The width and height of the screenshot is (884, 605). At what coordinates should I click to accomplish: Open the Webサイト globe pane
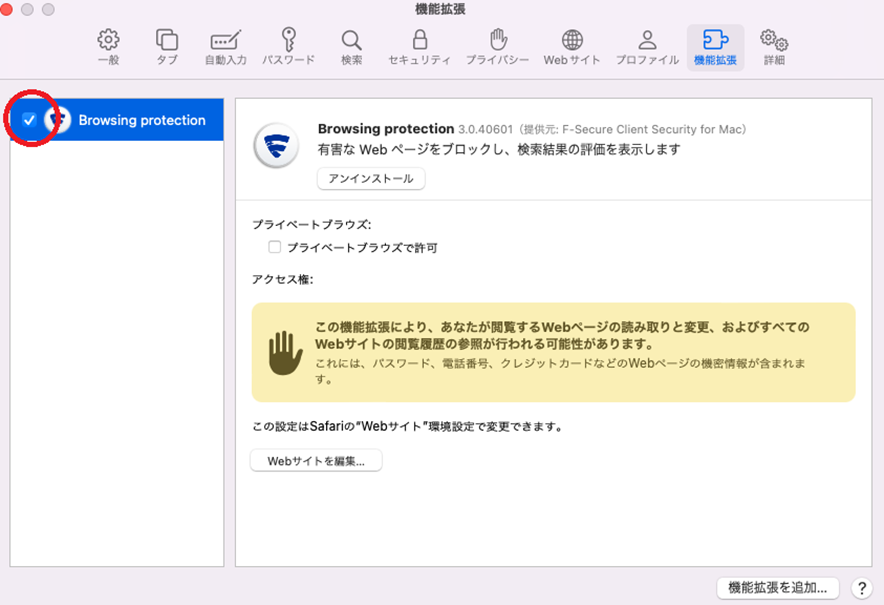[x=572, y=47]
